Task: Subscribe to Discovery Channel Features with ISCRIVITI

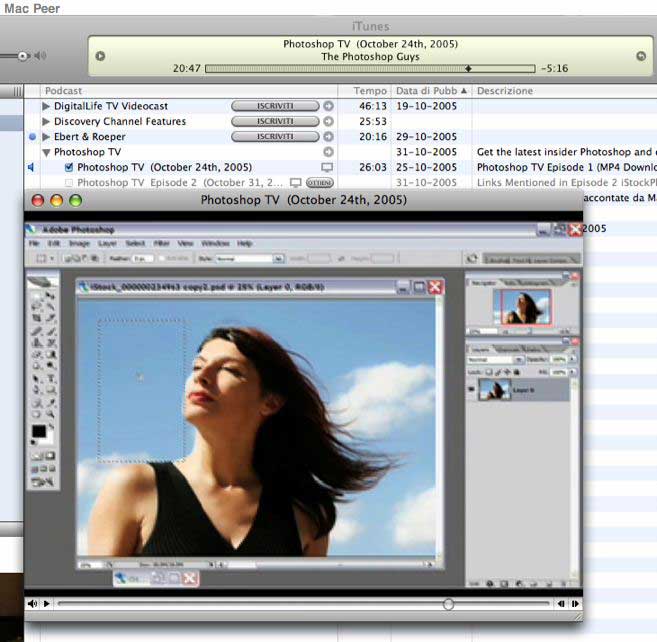Action: pyautogui.click(x=275, y=121)
